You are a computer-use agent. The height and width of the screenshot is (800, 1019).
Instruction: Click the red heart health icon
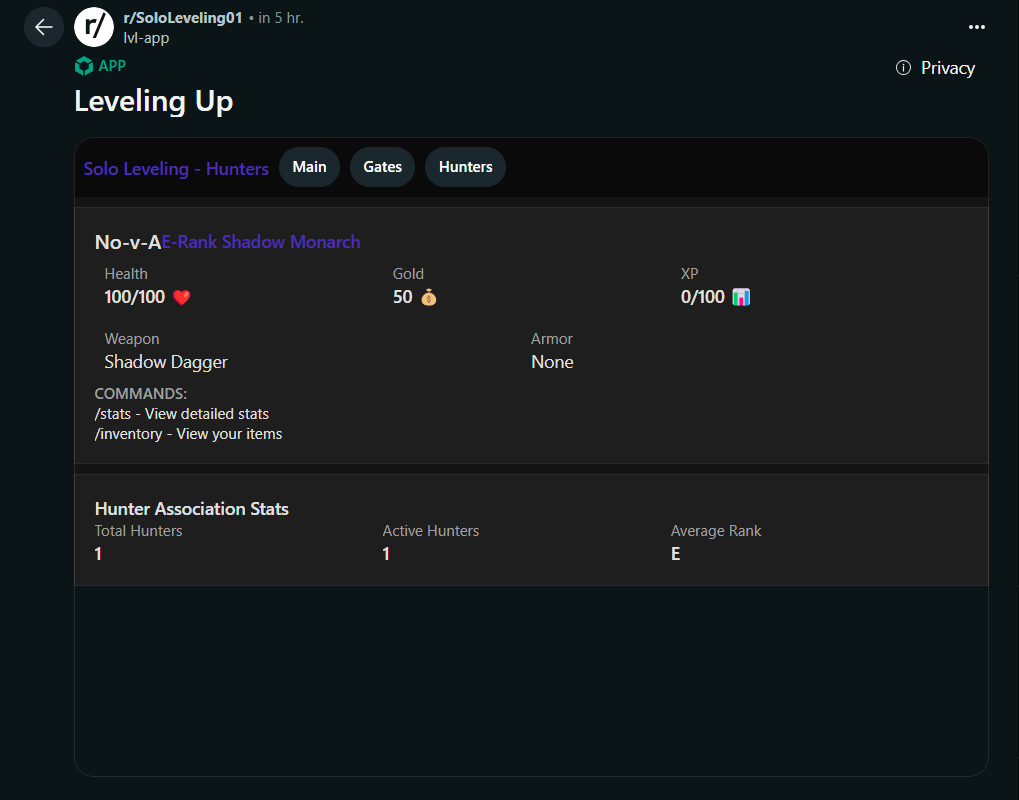click(181, 298)
